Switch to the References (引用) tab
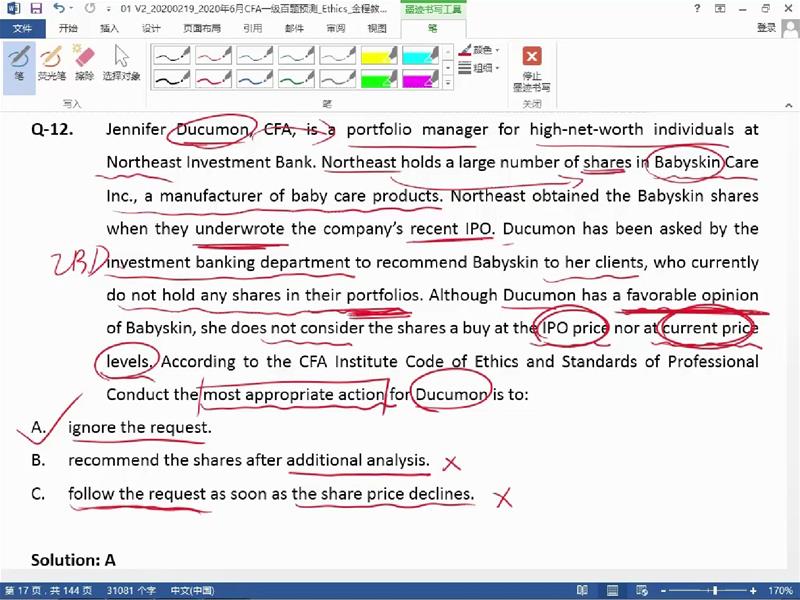 [x=253, y=29]
